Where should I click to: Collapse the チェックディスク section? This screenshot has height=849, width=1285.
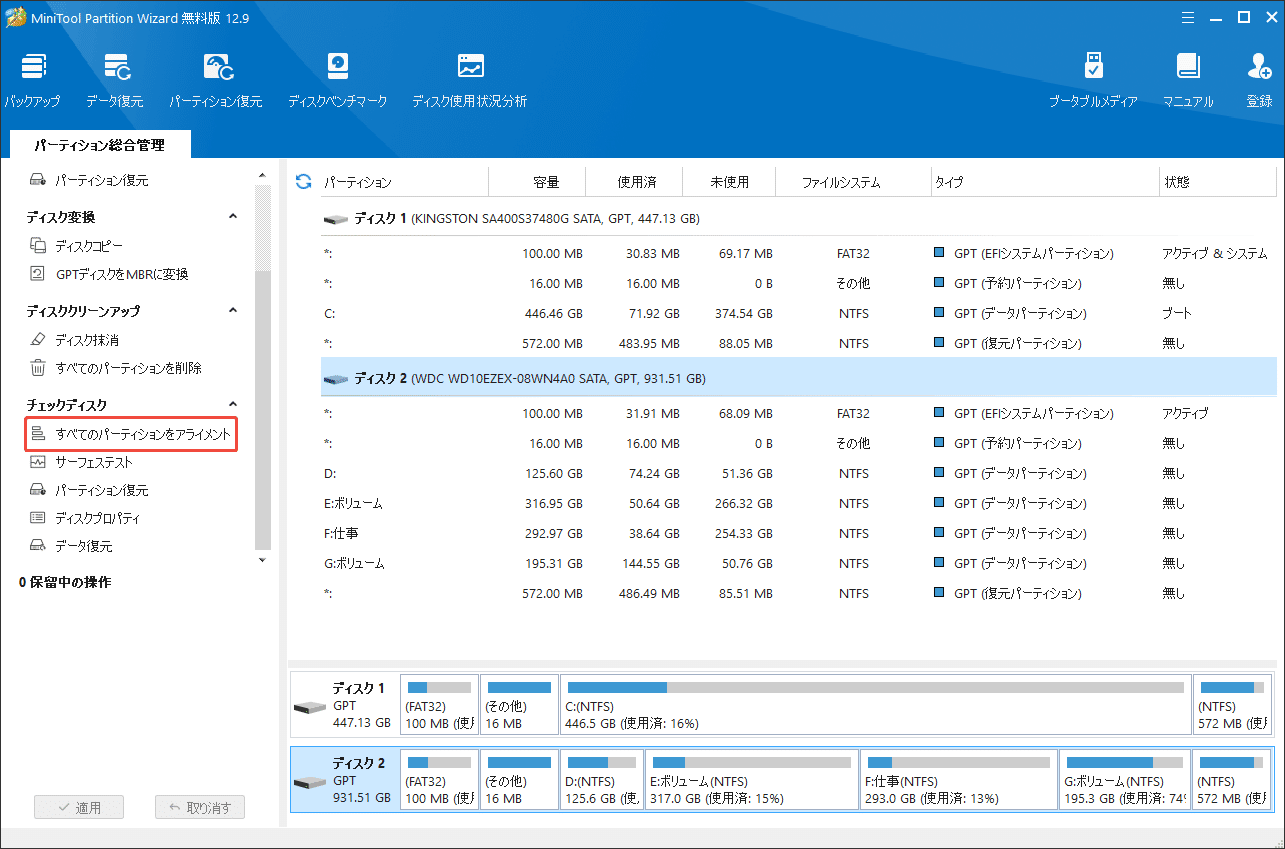pos(232,404)
